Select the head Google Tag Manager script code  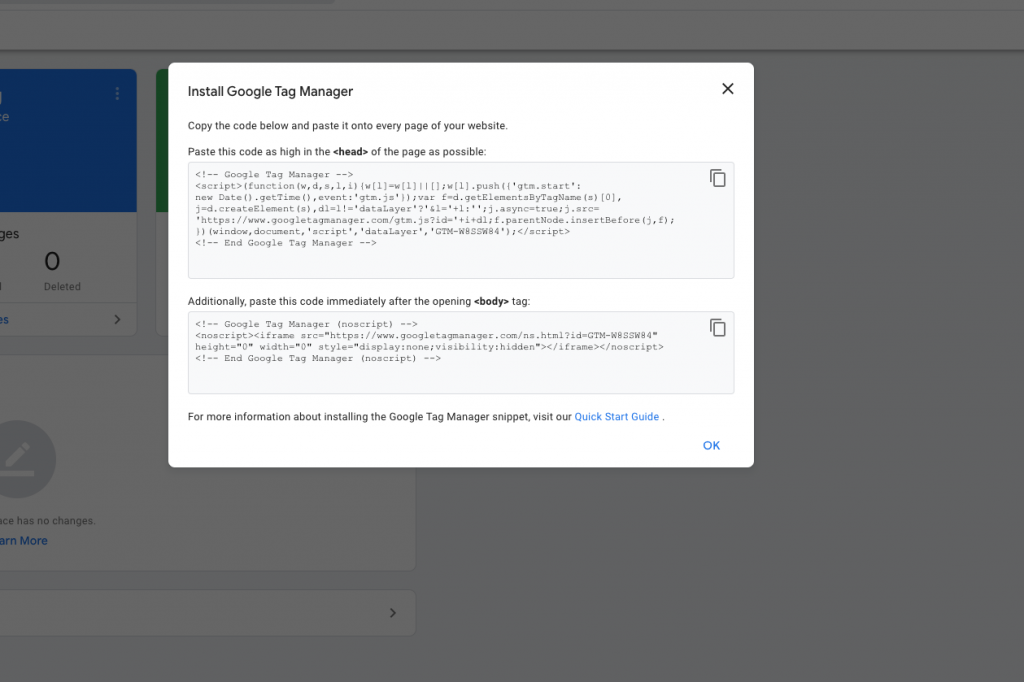point(461,220)
